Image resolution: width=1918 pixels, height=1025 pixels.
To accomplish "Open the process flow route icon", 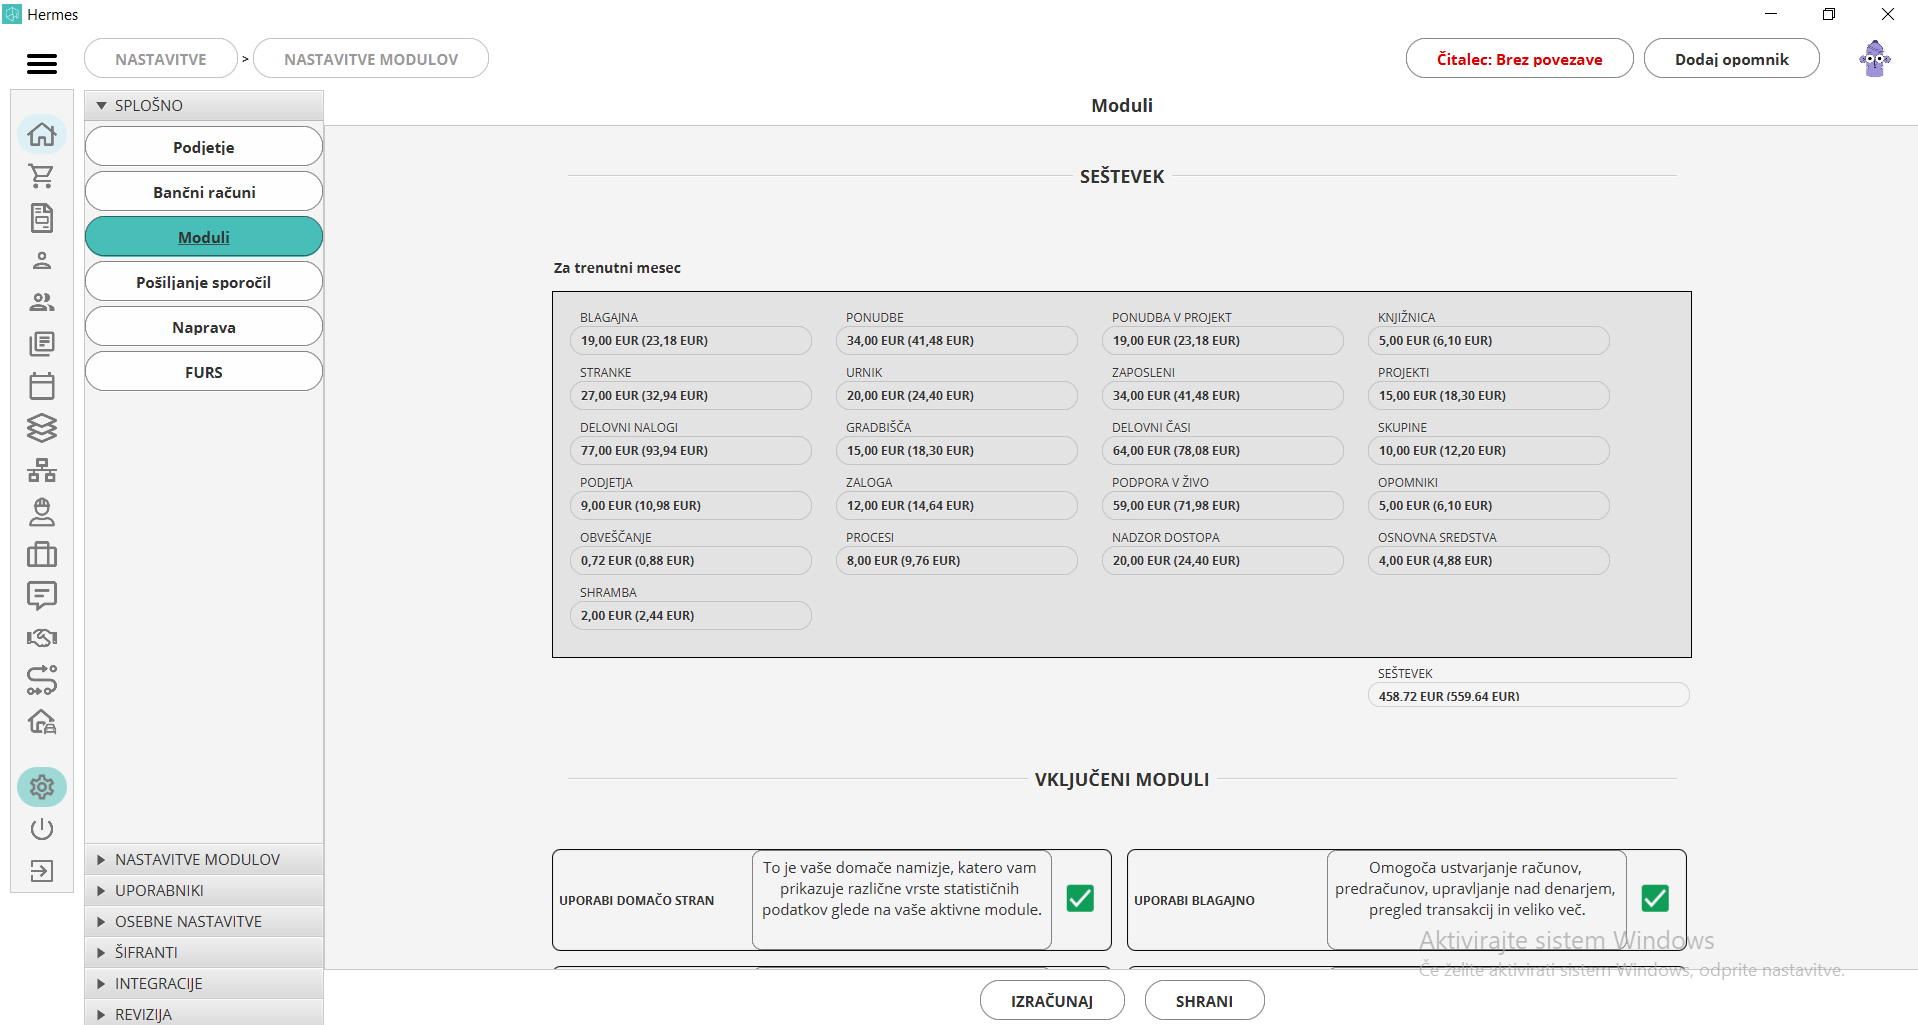I will point(42,680).
